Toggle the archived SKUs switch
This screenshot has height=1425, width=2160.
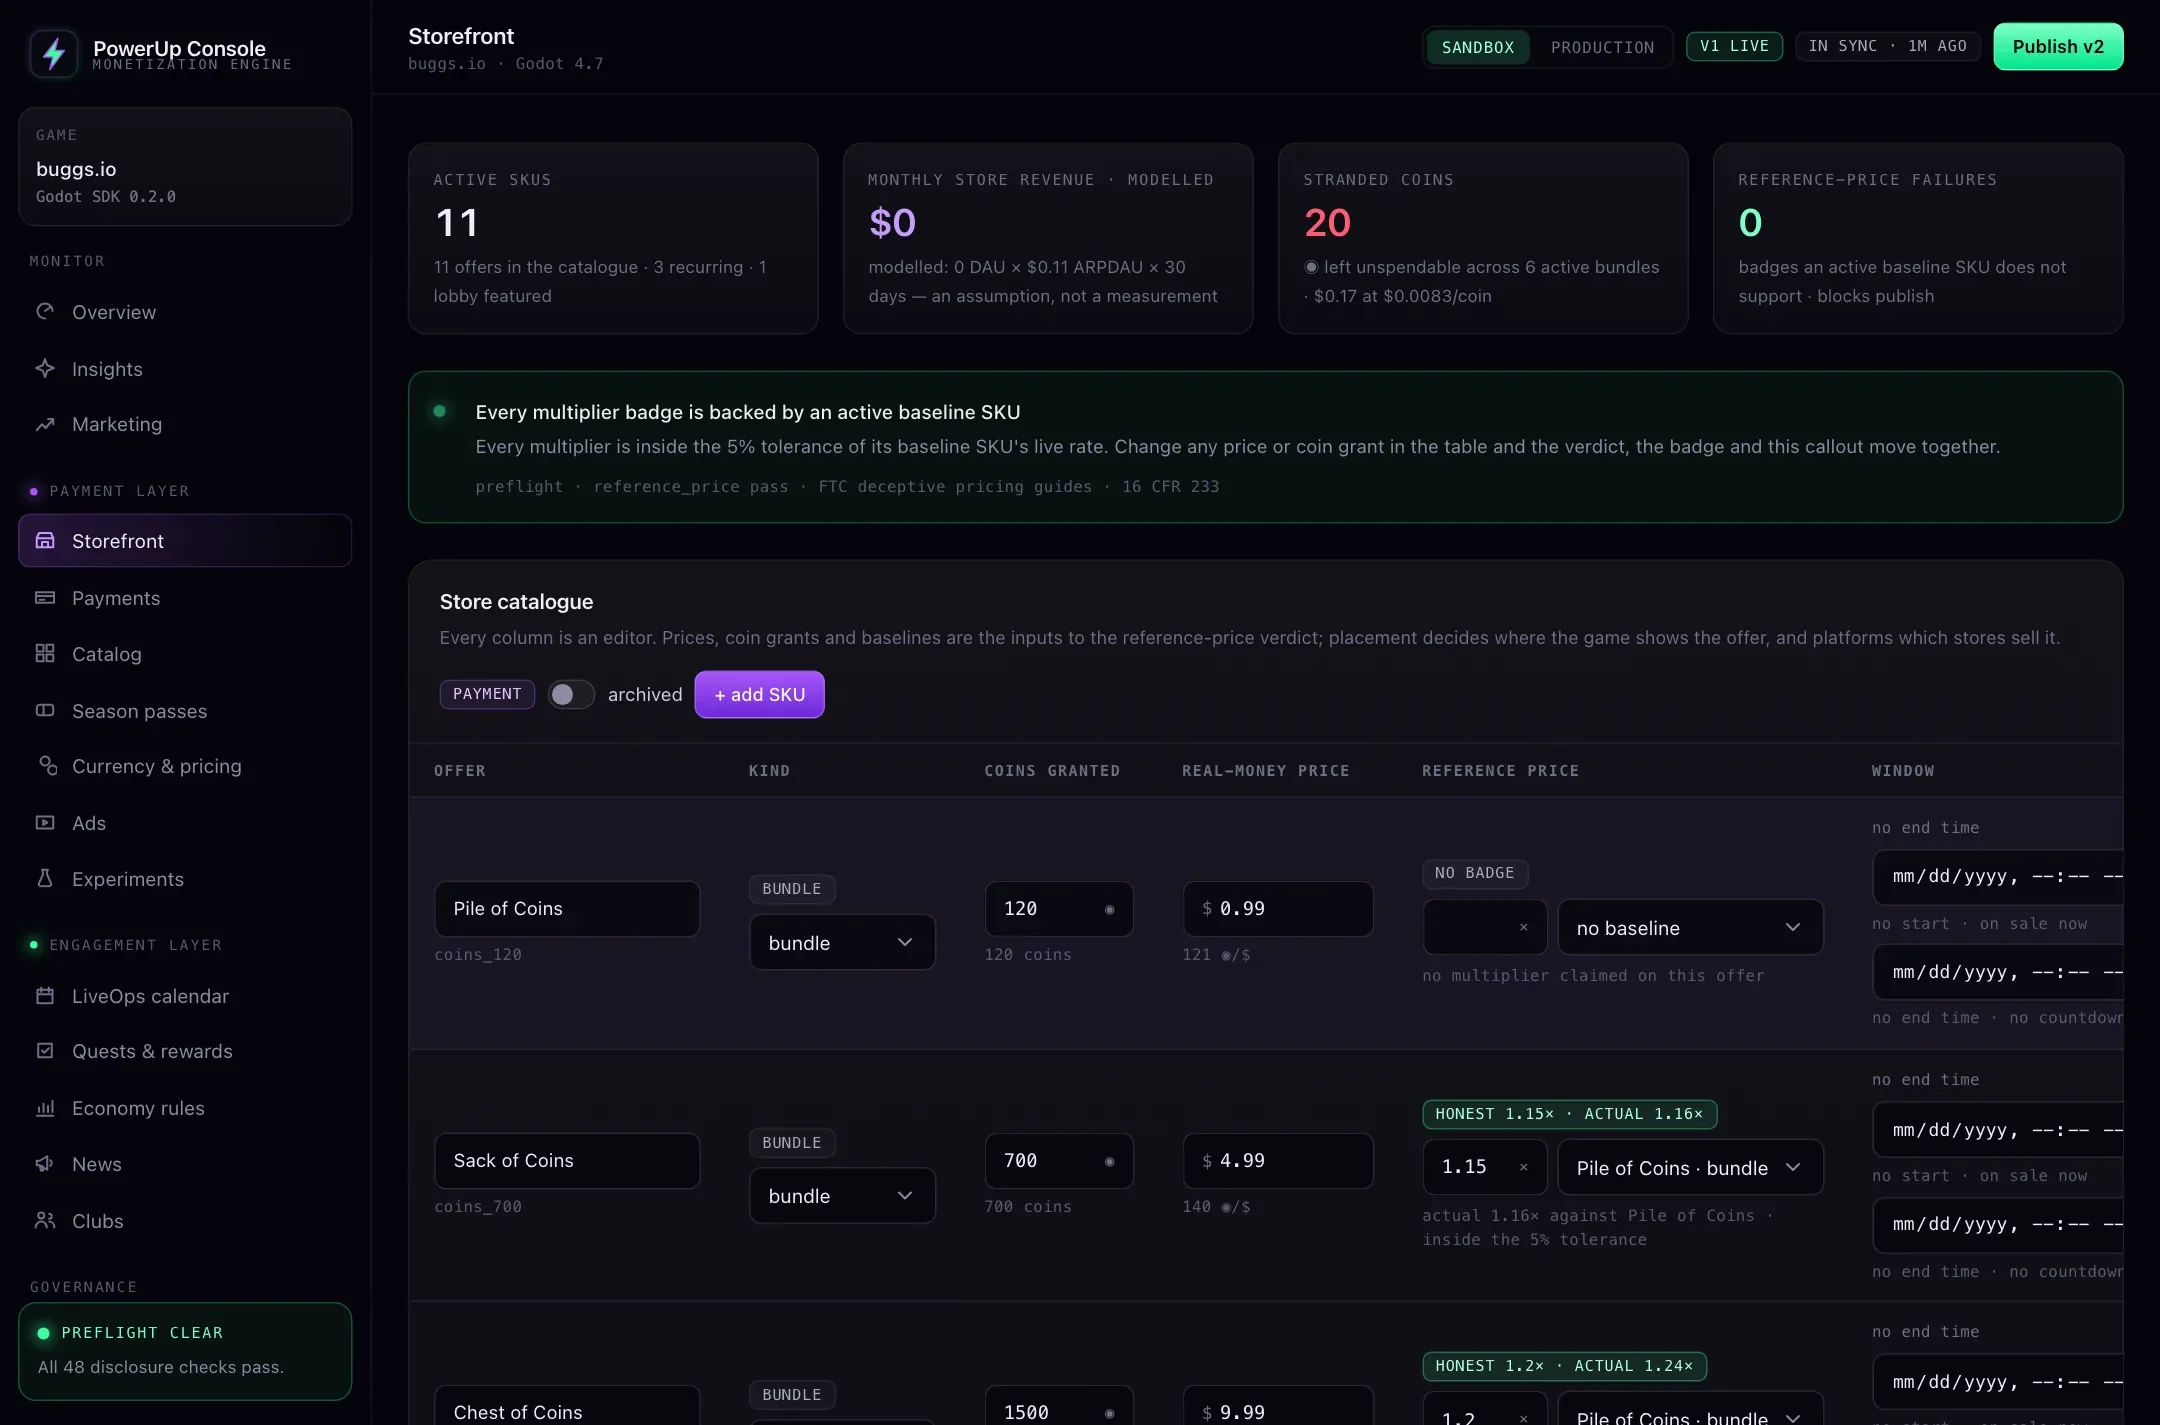point(571,695)
